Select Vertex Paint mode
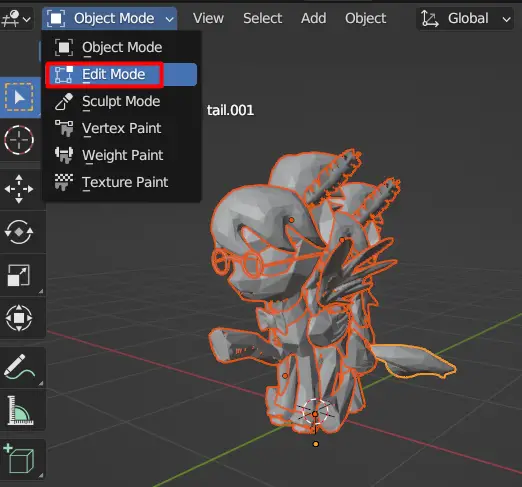The height and width of the screenshot is (487, 522). 121,128
